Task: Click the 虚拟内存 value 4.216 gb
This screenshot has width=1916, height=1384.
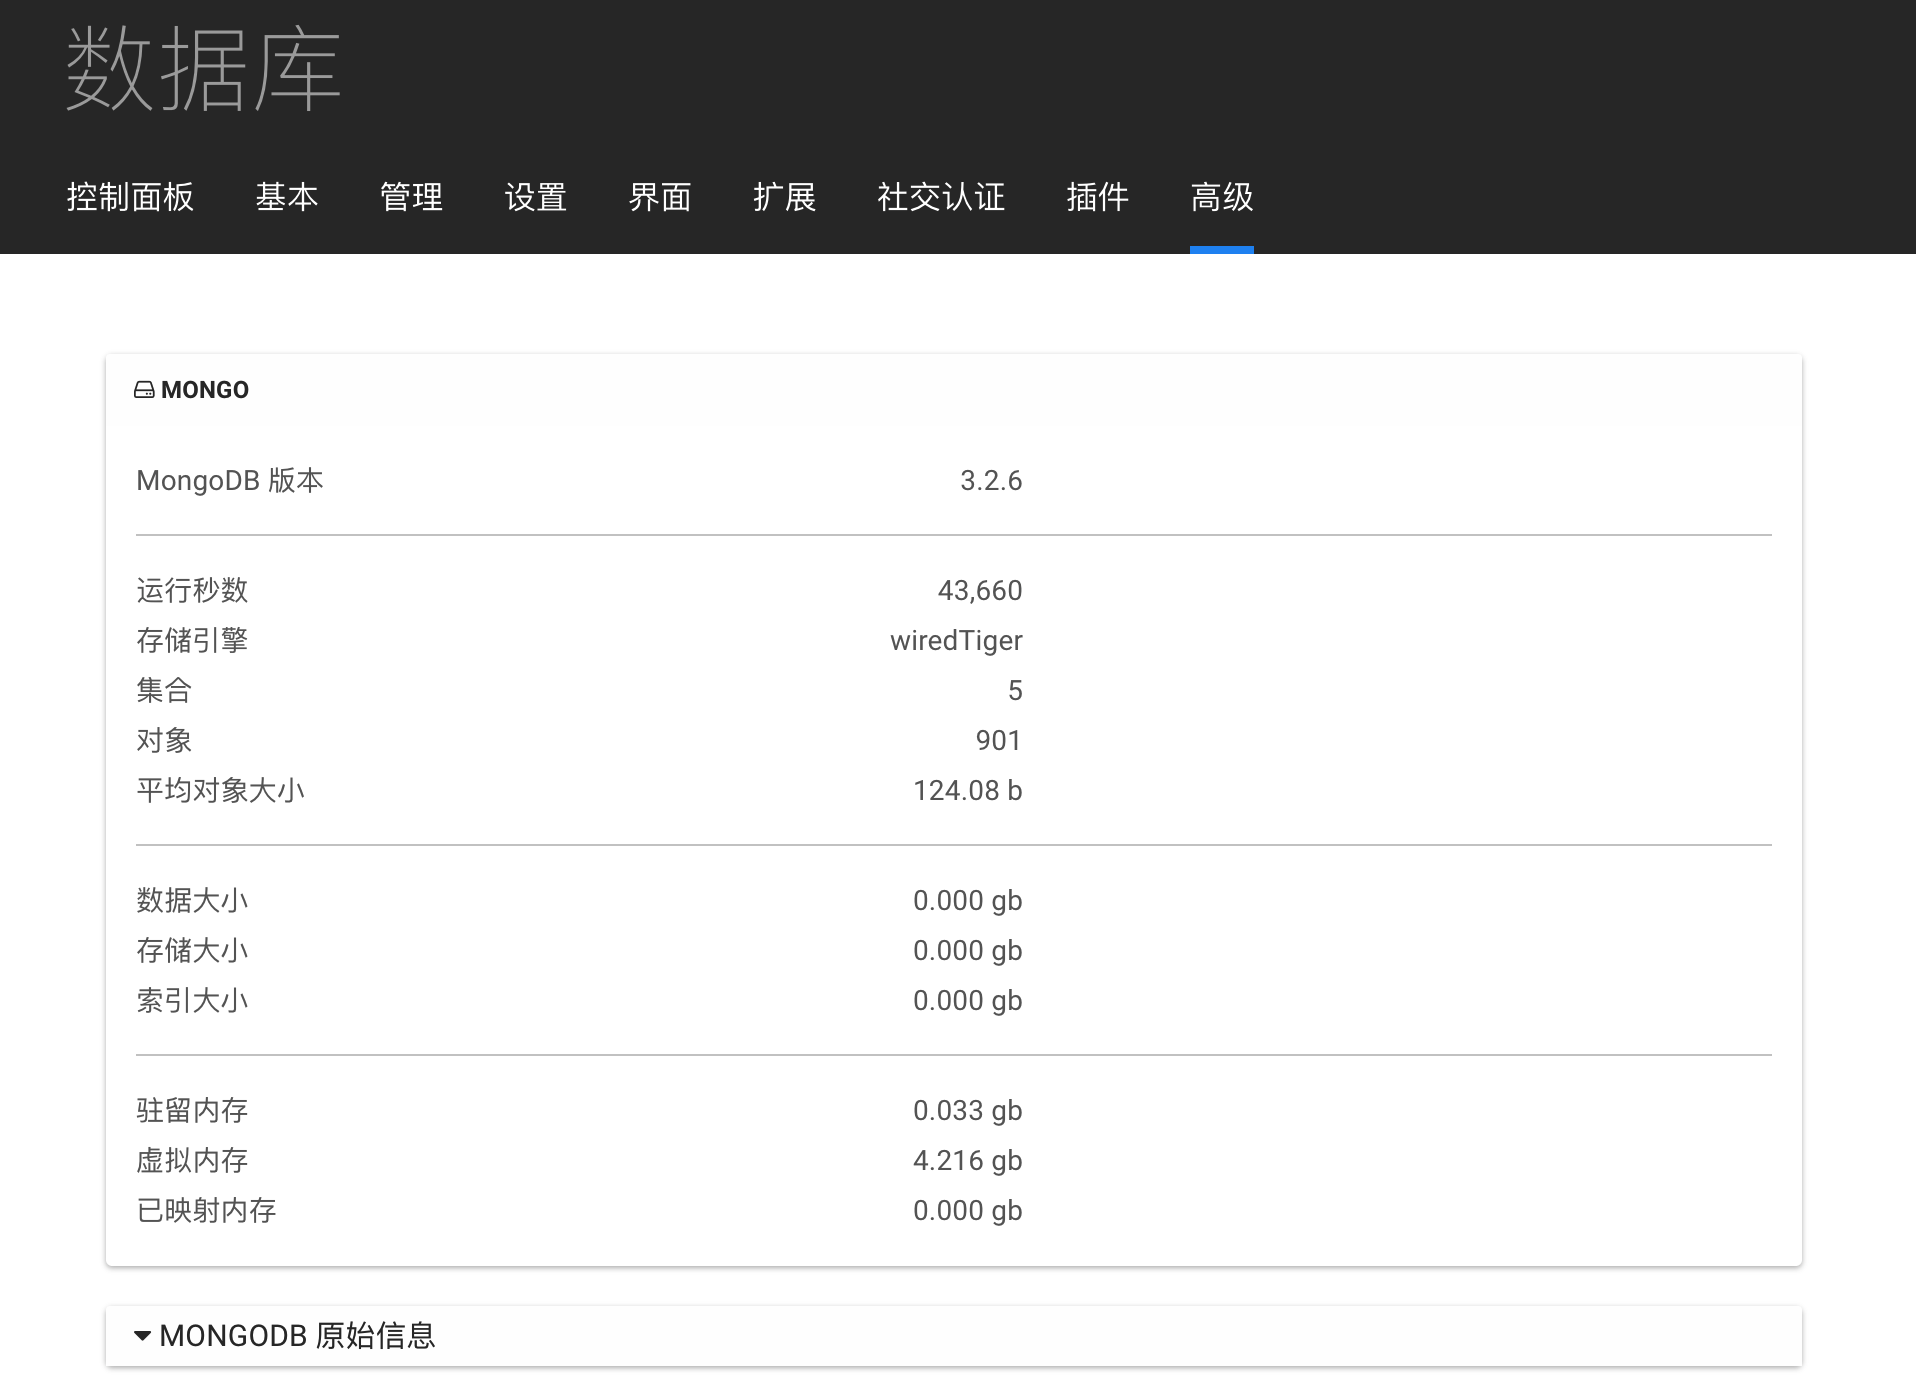Action: click(x=967, y=1161)
